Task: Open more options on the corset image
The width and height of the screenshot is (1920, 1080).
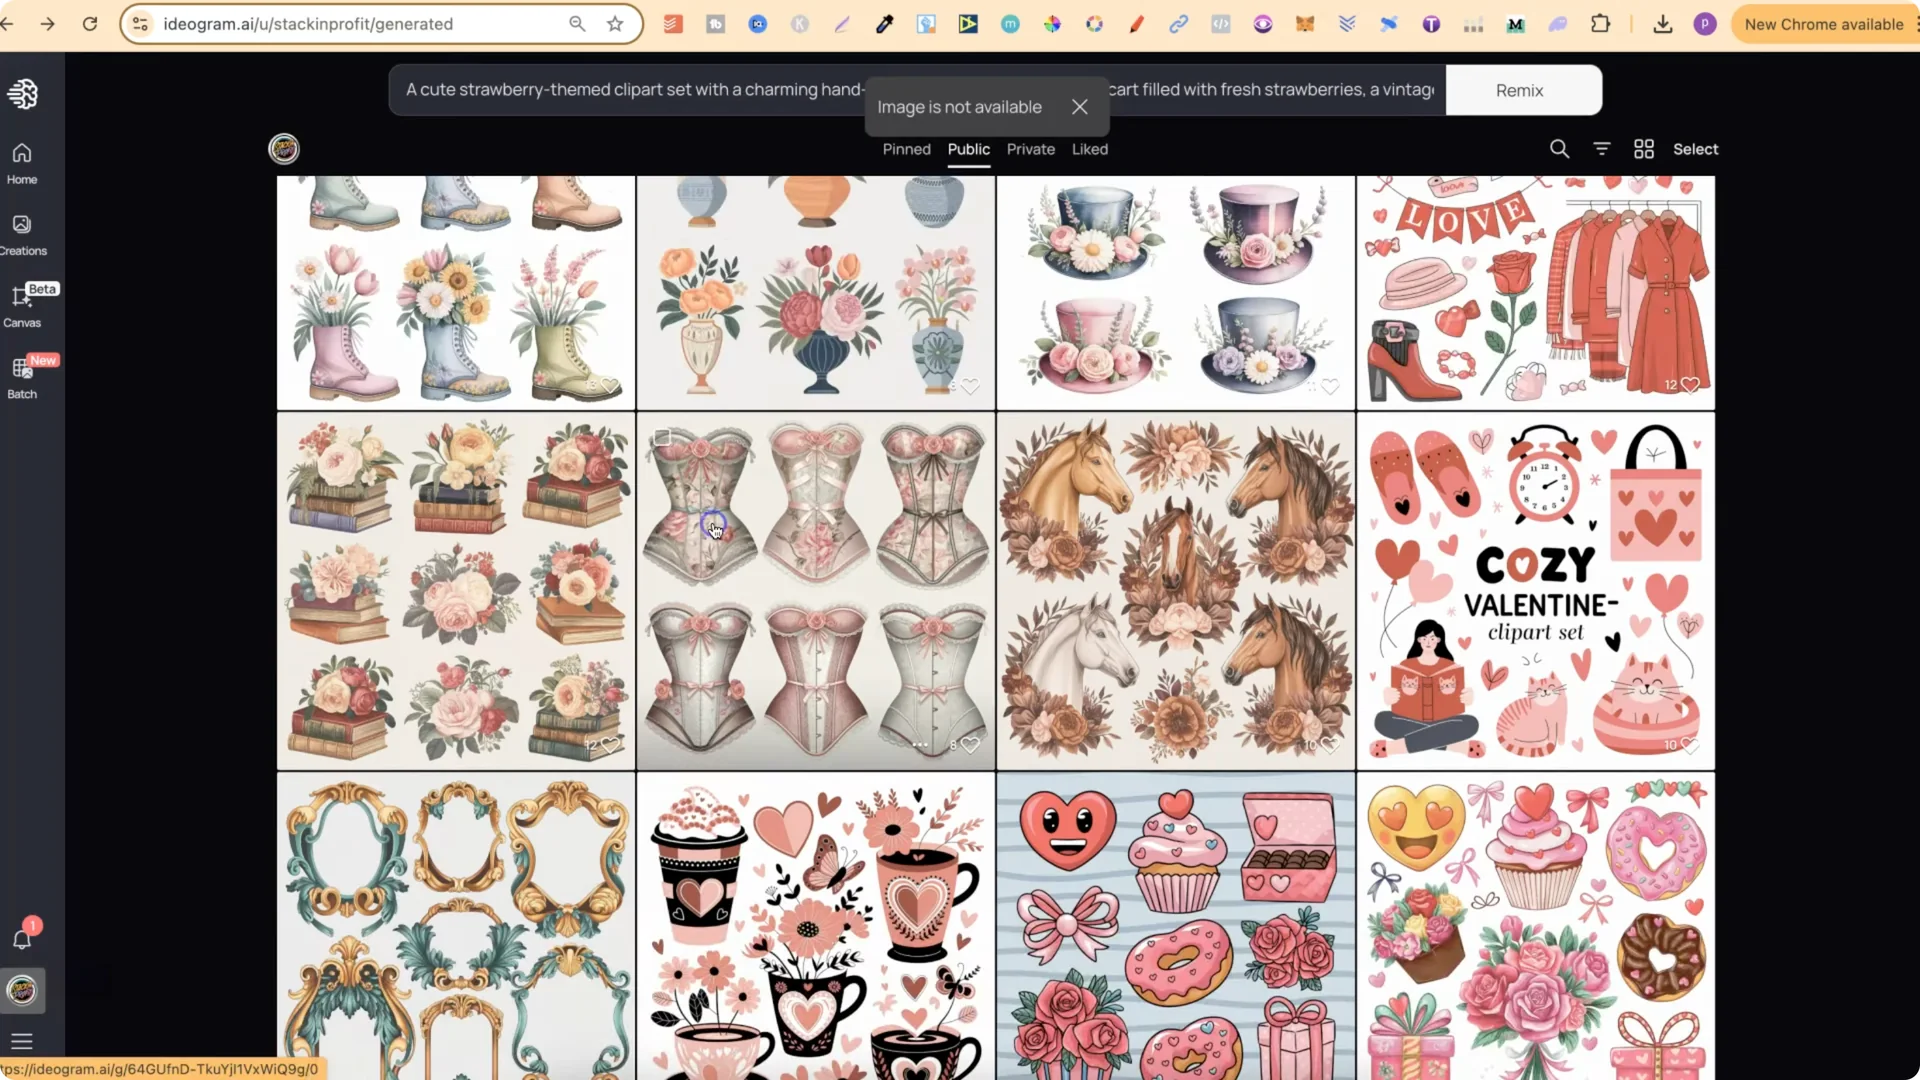Action: click(920, 745)
